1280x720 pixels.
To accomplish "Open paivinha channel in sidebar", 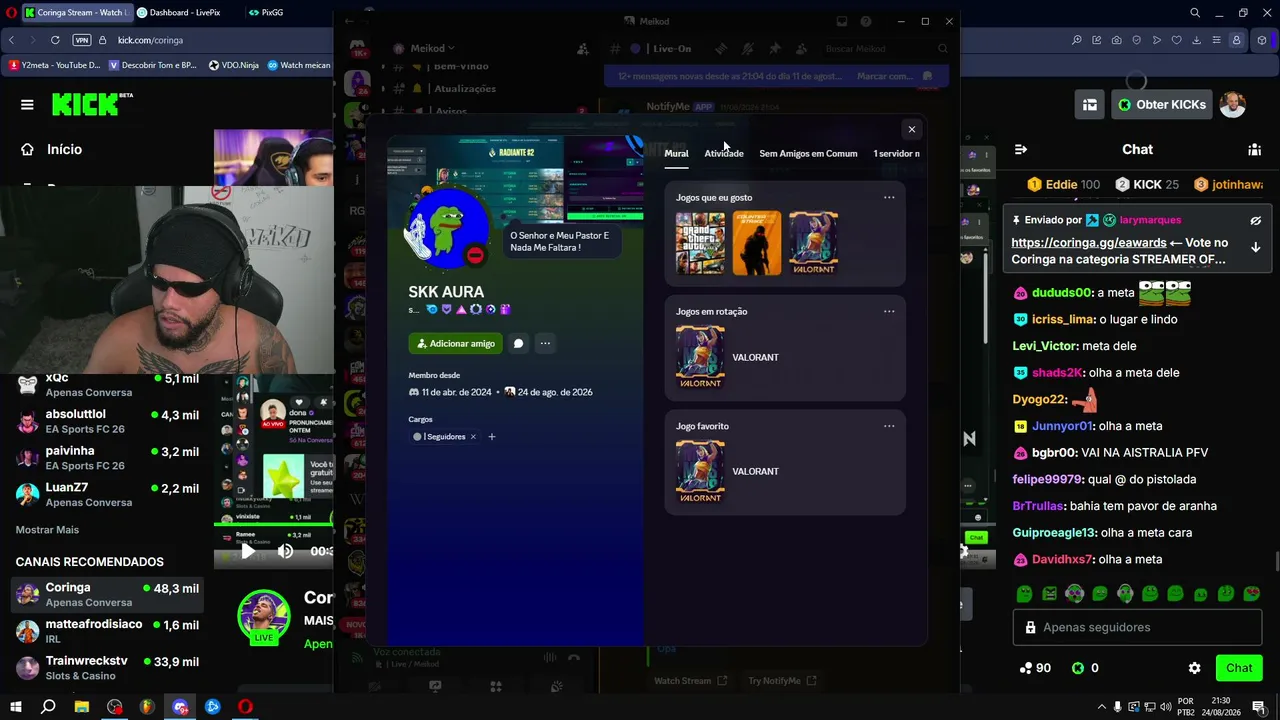I will 108,458.
